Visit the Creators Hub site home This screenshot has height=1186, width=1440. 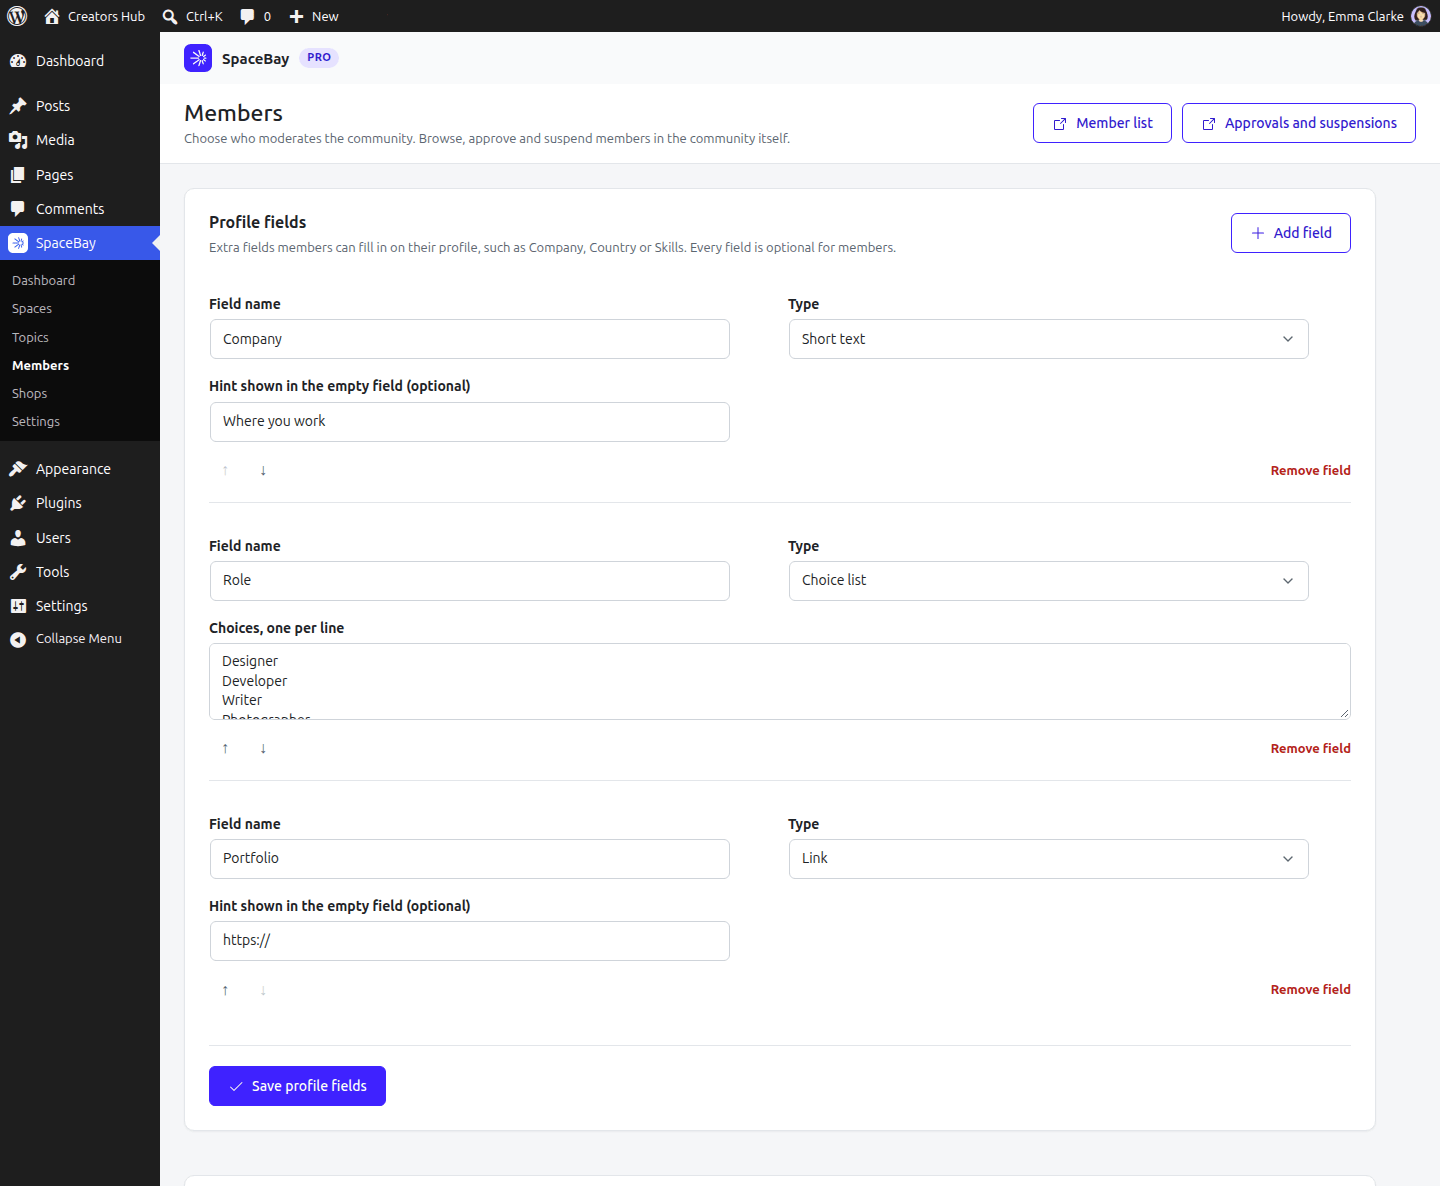tap(52, 16)
